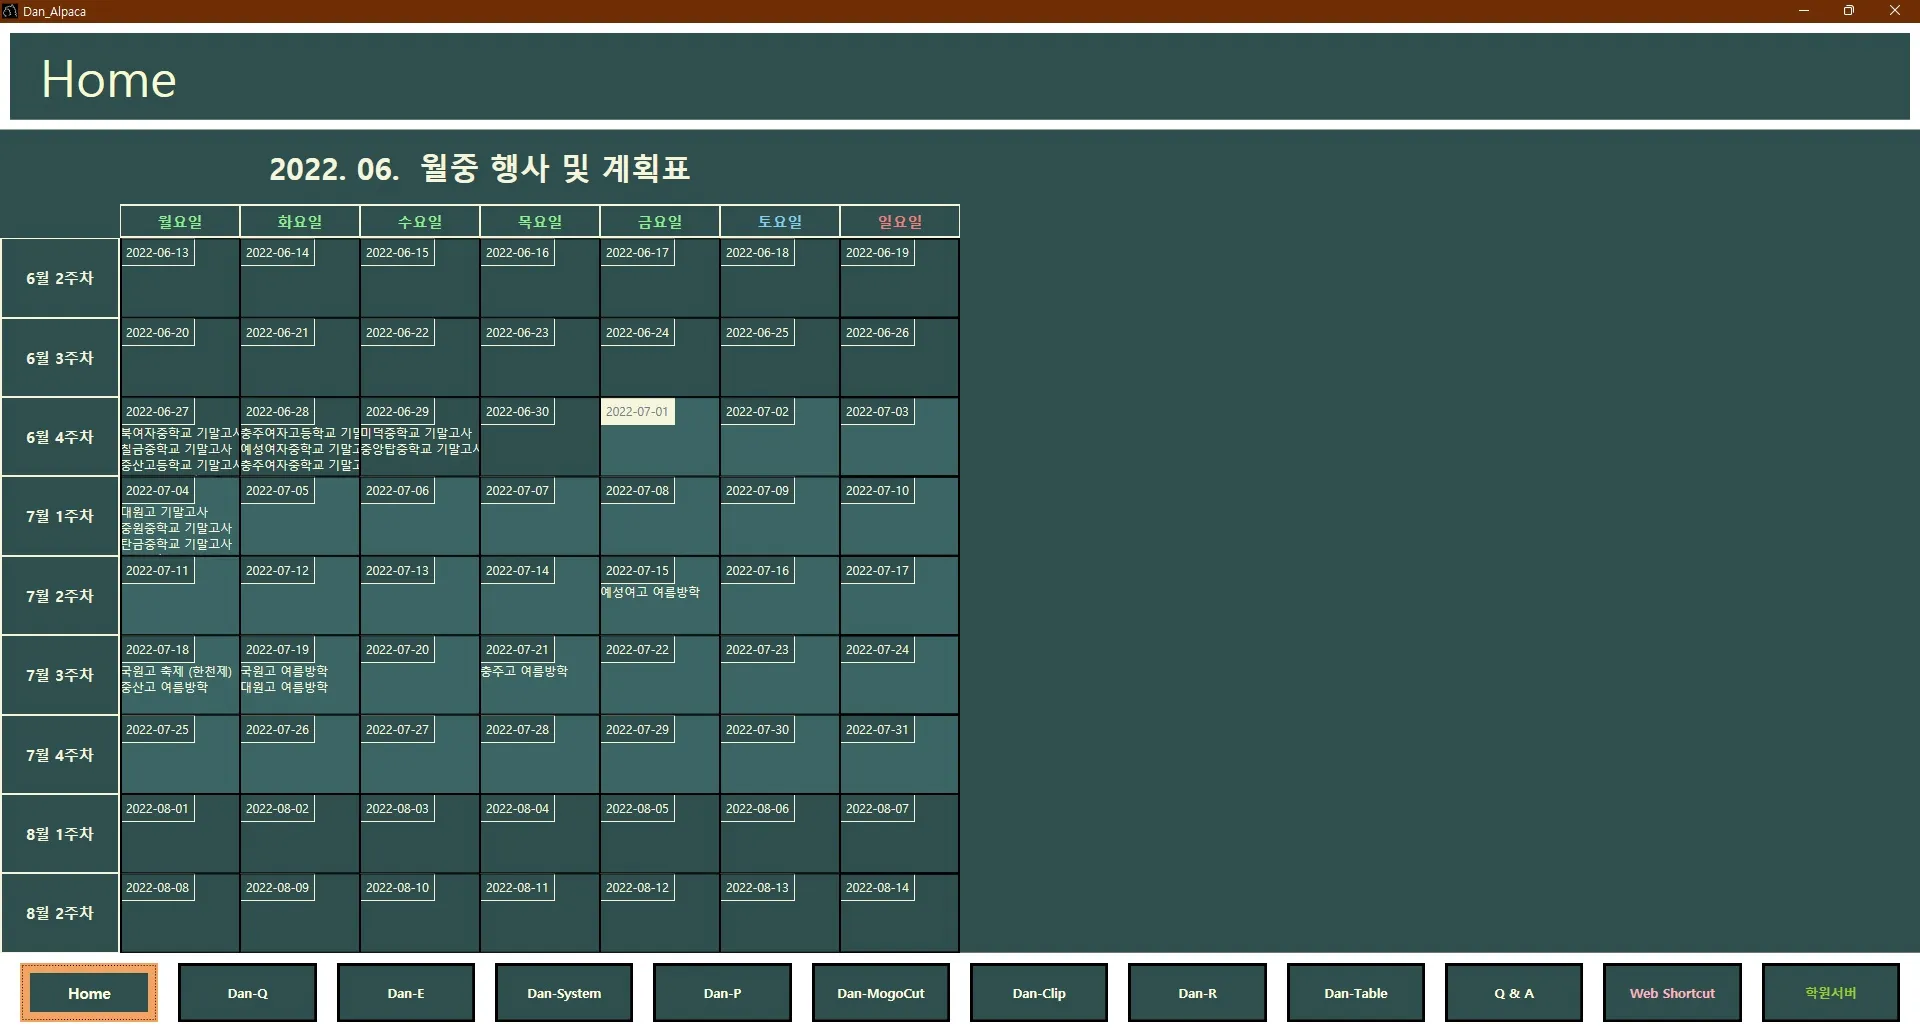
Task: Open the Dan-Clip section
Action: [1039, 993]
